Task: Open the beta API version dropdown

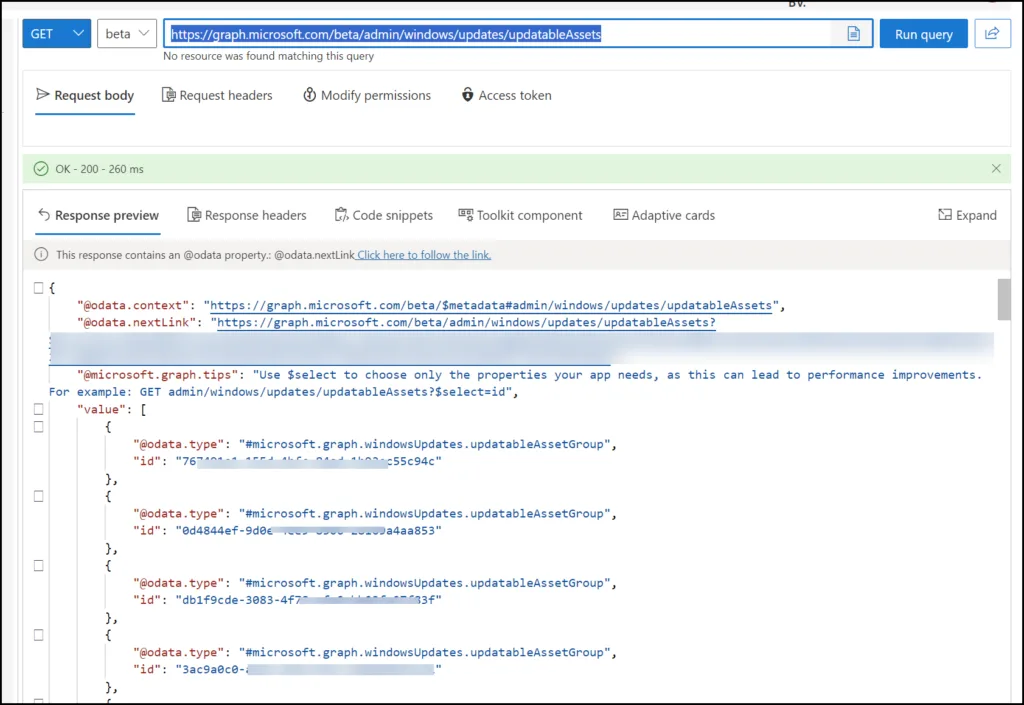Action: [x=127, y=33]
